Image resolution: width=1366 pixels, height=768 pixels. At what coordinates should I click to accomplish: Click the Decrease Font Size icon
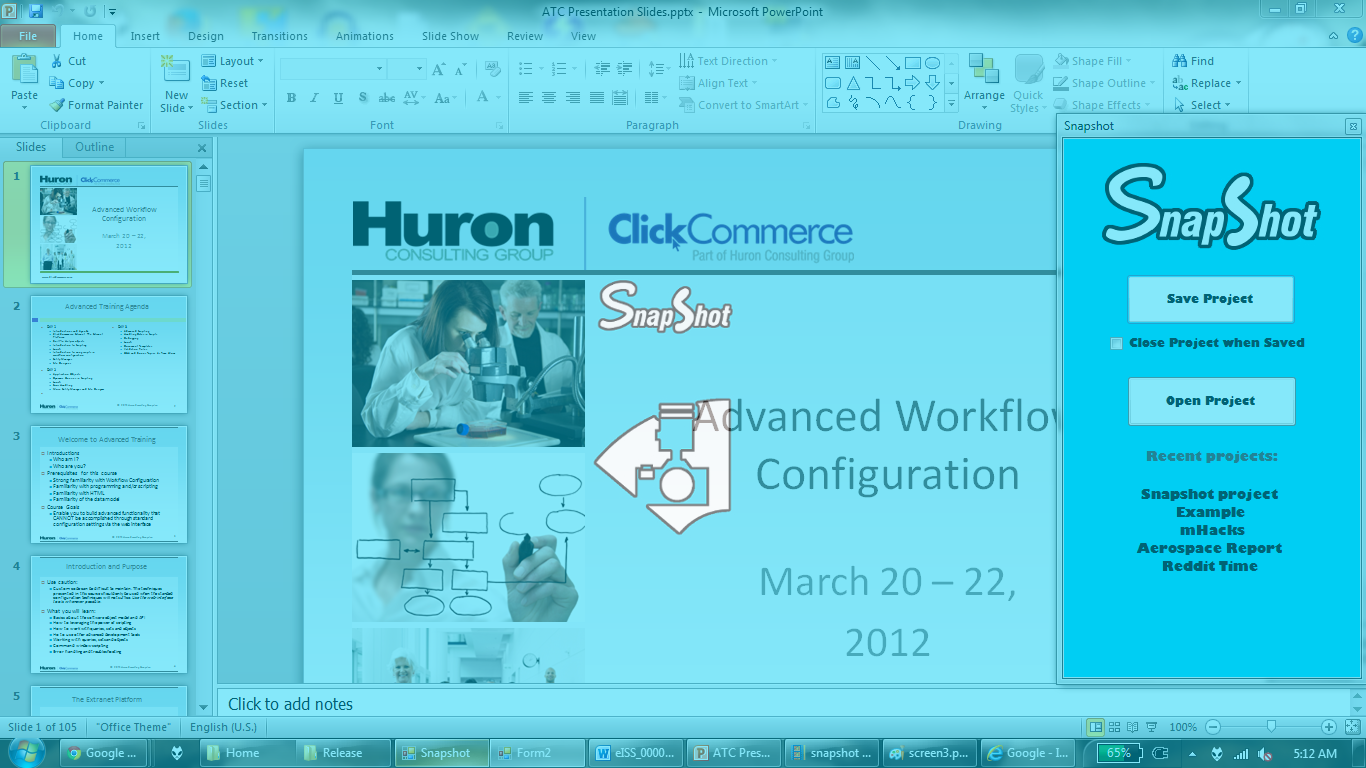(x=460, y=69)
